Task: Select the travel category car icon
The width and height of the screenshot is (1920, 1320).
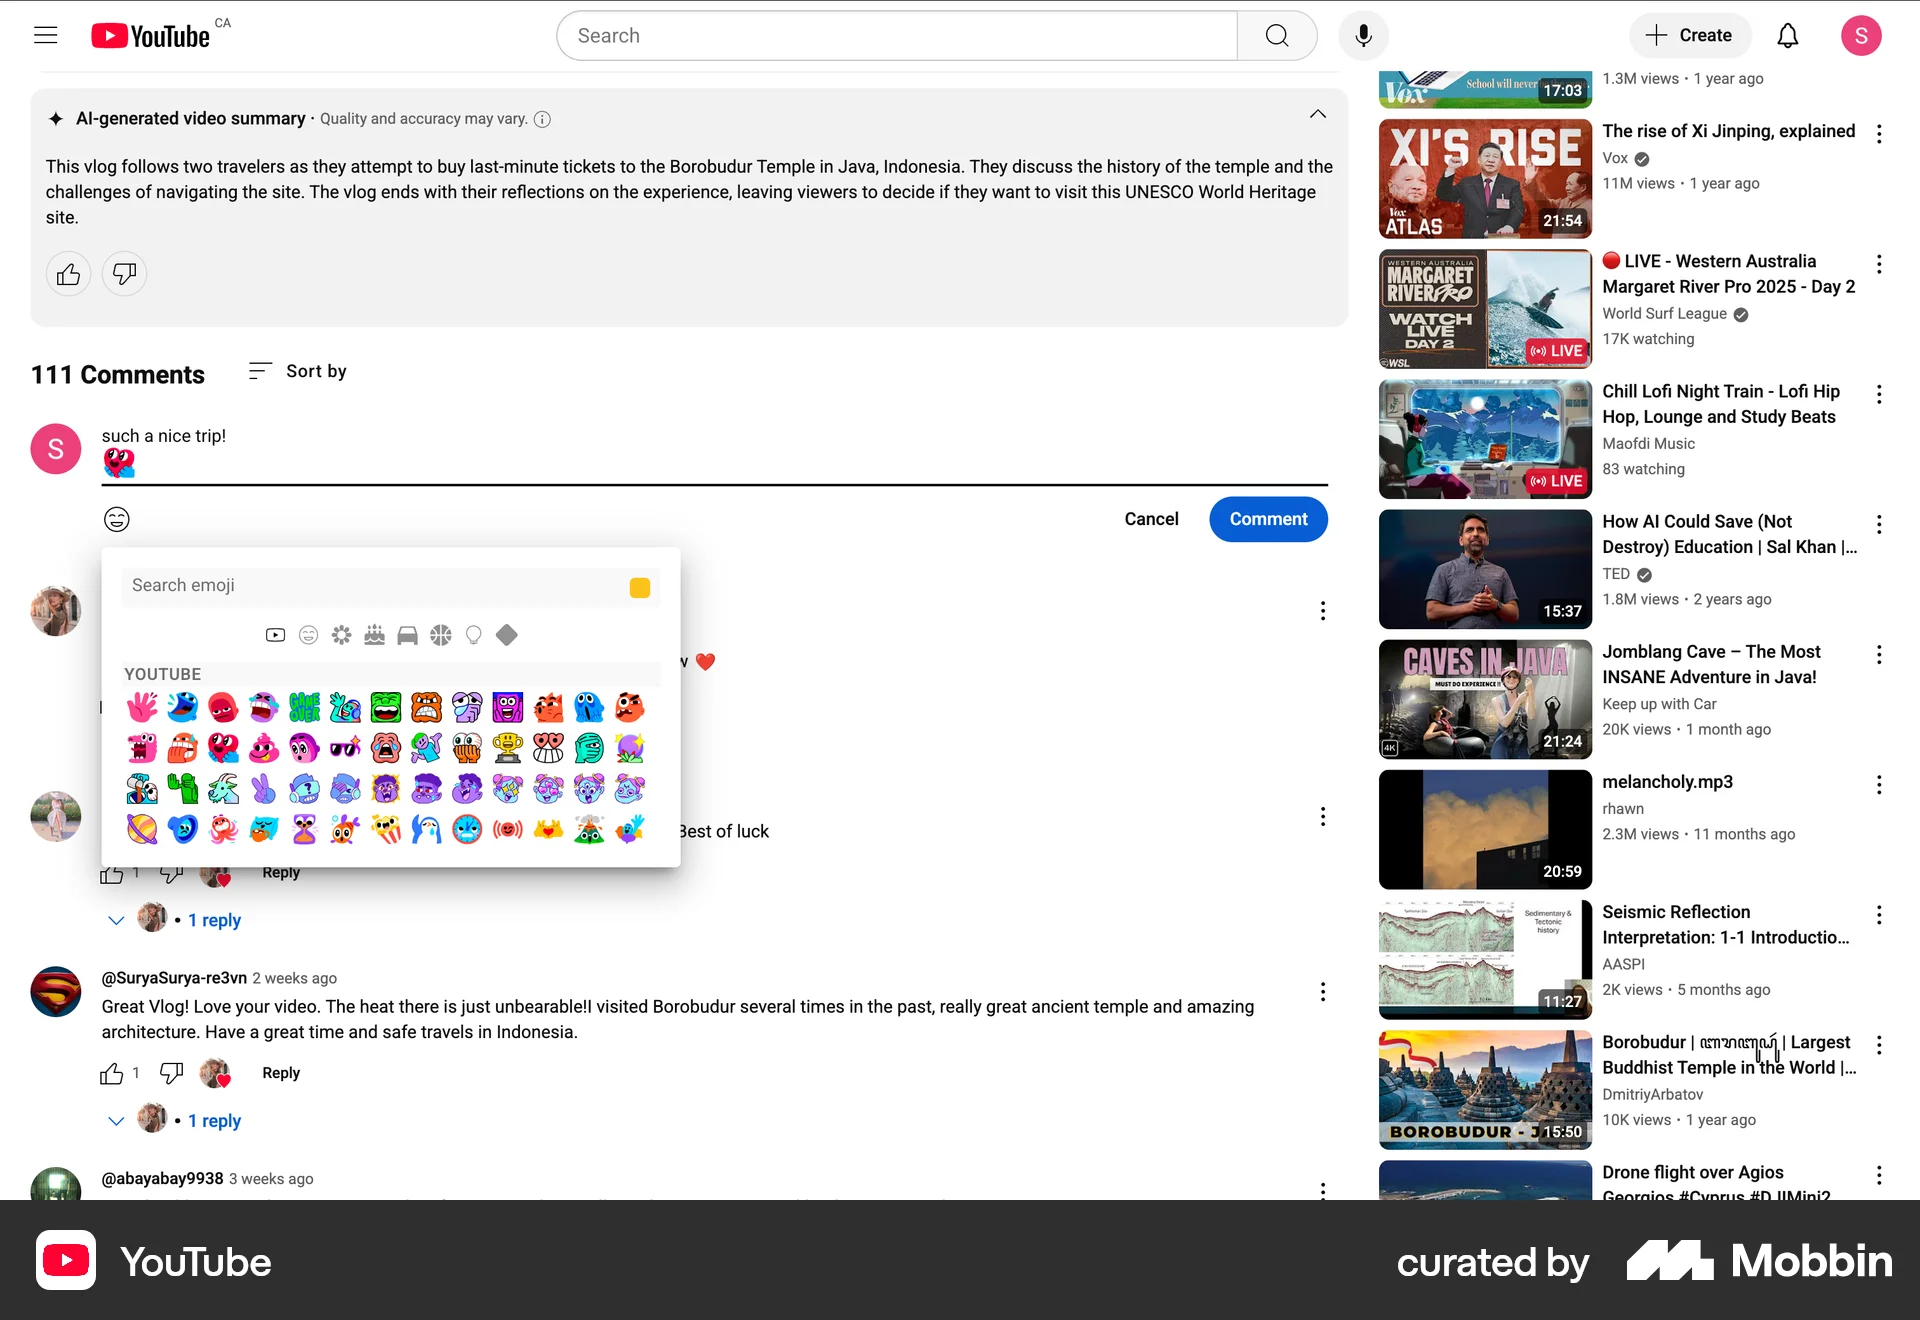Action: (x=407, y=635)
